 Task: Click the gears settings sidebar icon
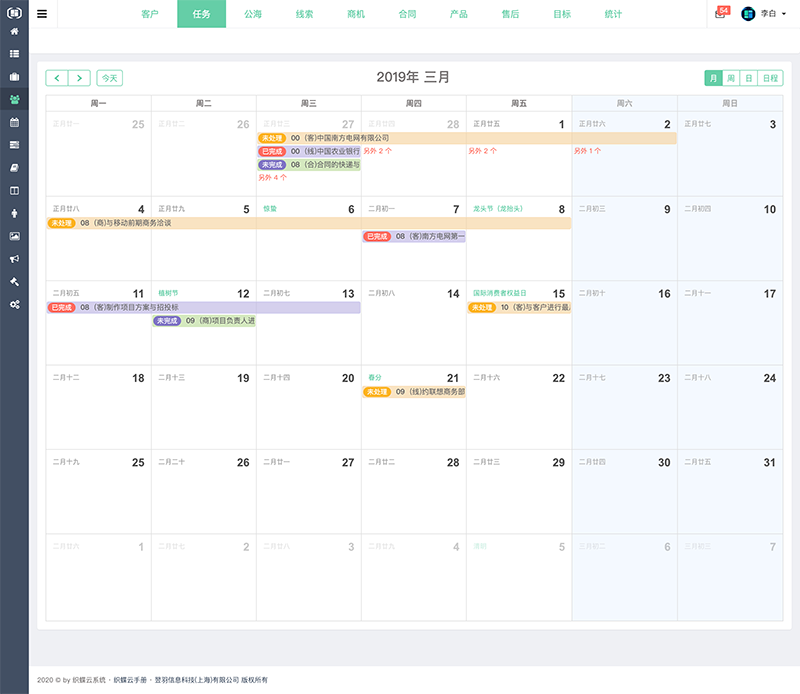[14, 304]
